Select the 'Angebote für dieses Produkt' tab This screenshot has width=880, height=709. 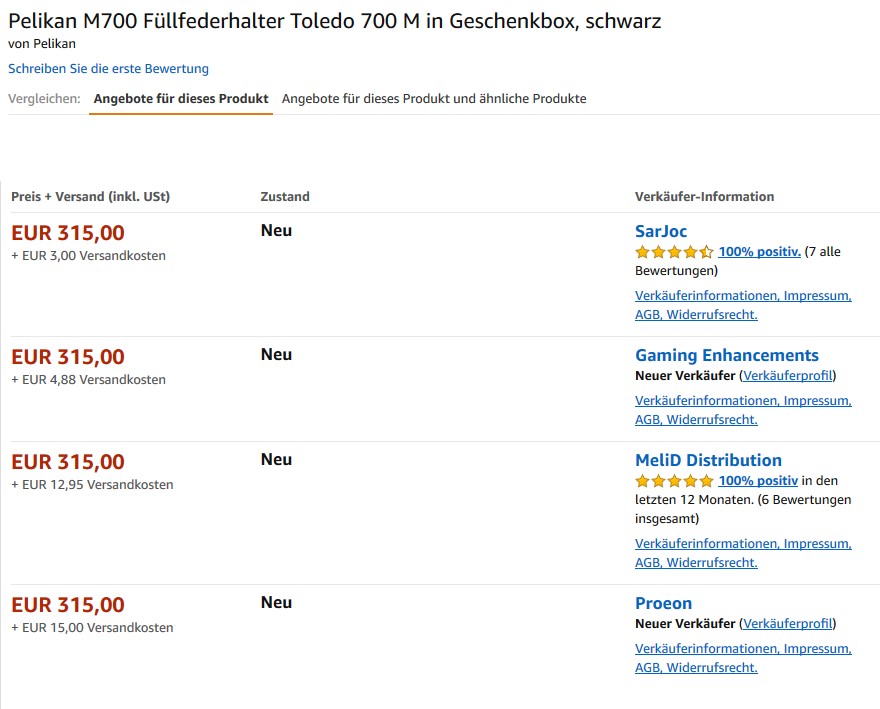(x=181, y=99)
